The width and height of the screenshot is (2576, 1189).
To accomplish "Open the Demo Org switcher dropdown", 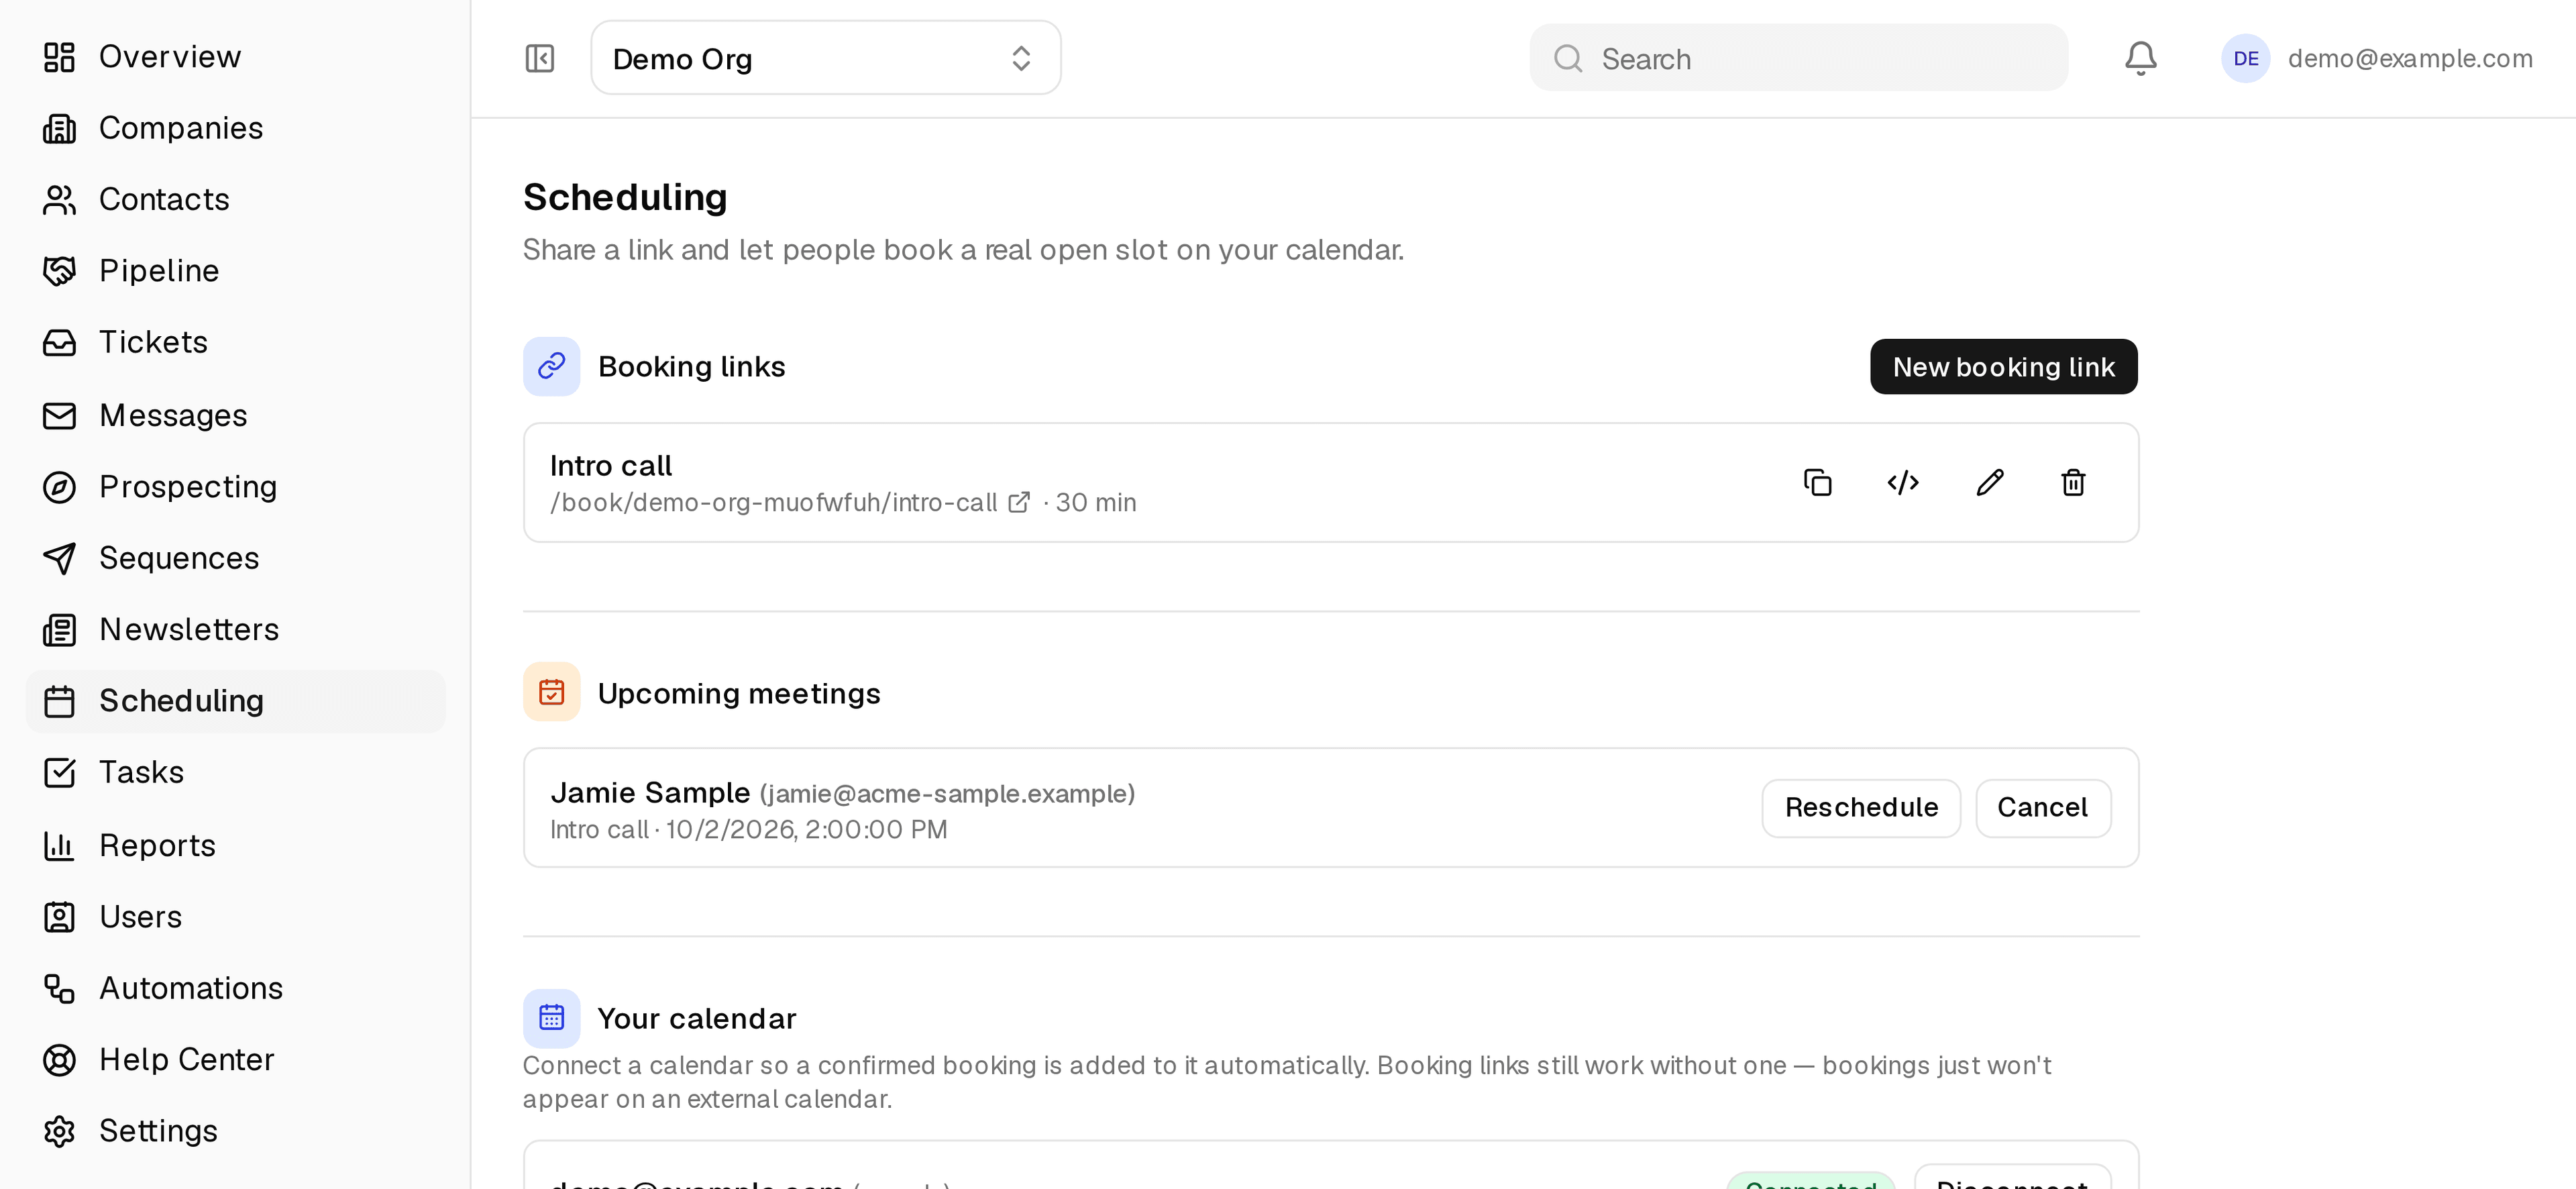I will 825,58.
